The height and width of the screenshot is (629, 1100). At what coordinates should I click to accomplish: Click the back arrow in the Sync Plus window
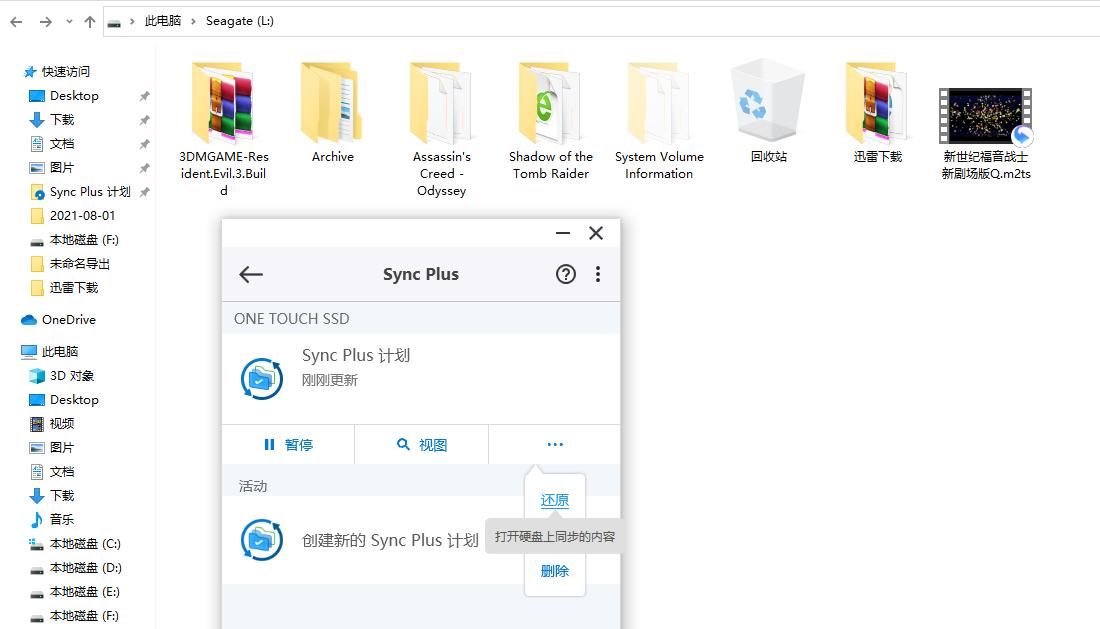tap(251, 274)
